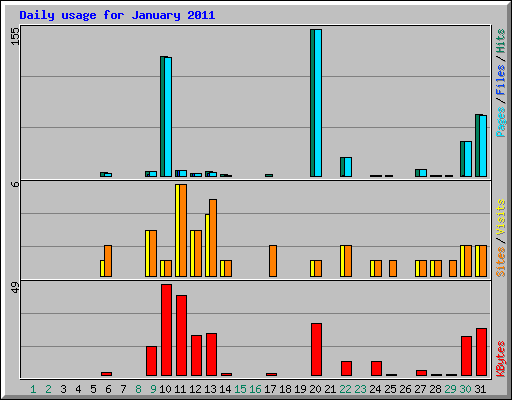This screenshot has height=400, width=512.
Task: Click the day label 11
Action: click(x=180, y=389)
